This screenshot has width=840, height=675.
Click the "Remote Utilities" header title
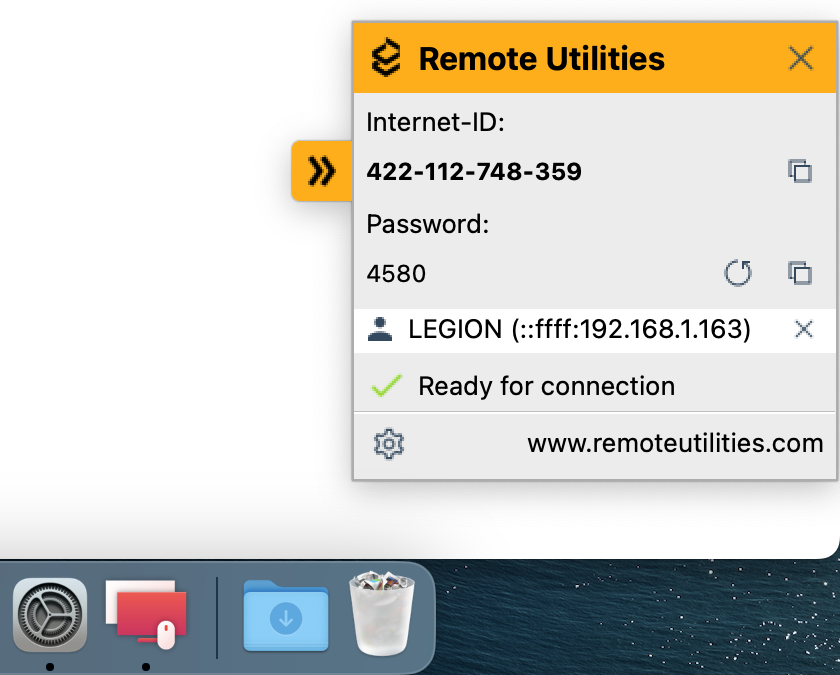pos(541,59)
